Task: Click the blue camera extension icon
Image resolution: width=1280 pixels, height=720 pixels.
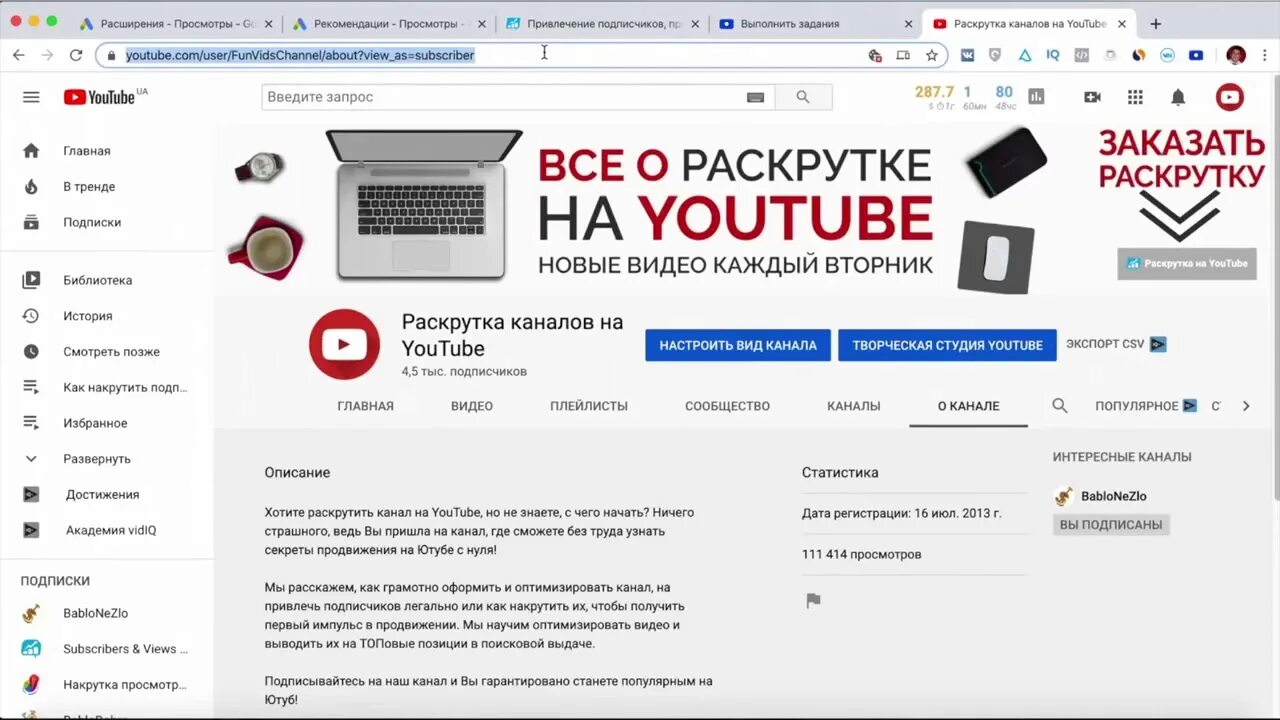Action: pyautogui.click(x=1196, y=55)
